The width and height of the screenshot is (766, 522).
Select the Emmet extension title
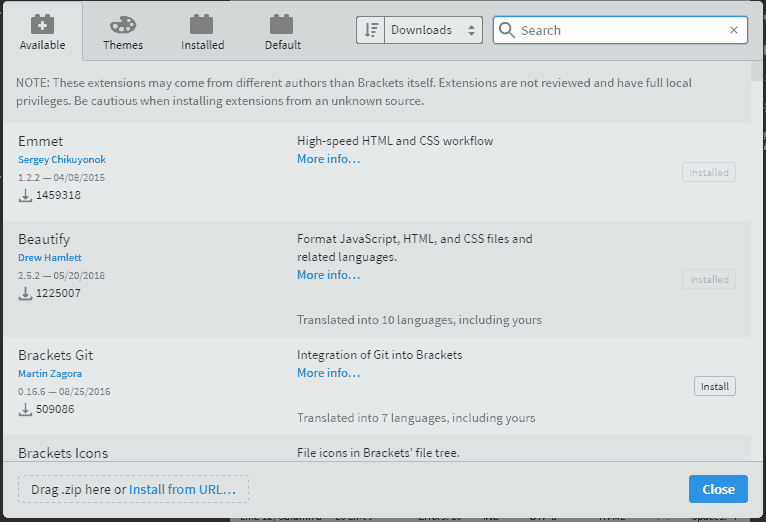pos(41,142)
